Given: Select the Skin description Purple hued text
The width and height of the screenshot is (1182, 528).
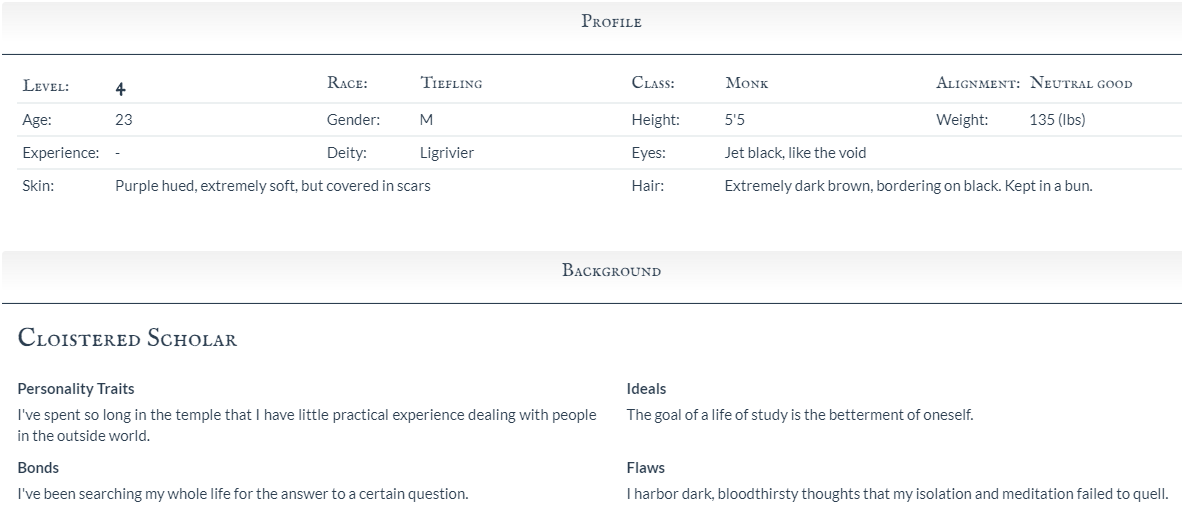Looking at the screenshot, I should (x=273, y=186).
